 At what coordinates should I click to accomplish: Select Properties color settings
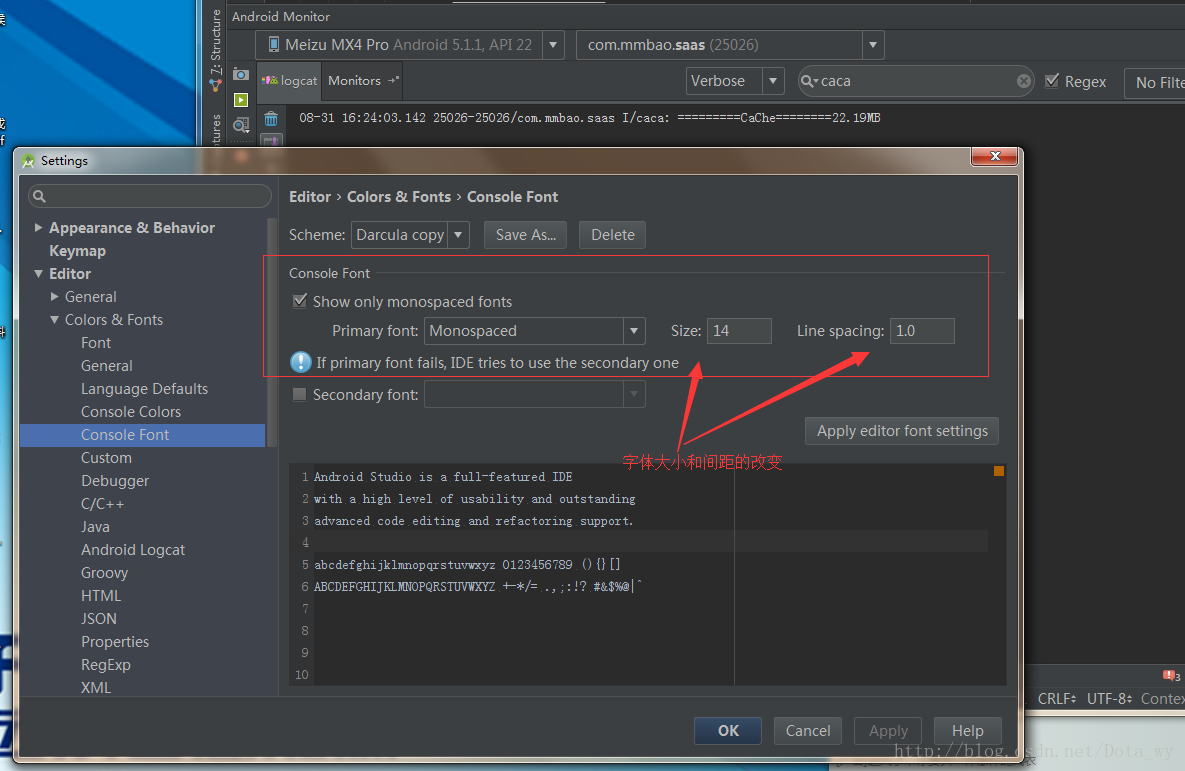[115, 642]
